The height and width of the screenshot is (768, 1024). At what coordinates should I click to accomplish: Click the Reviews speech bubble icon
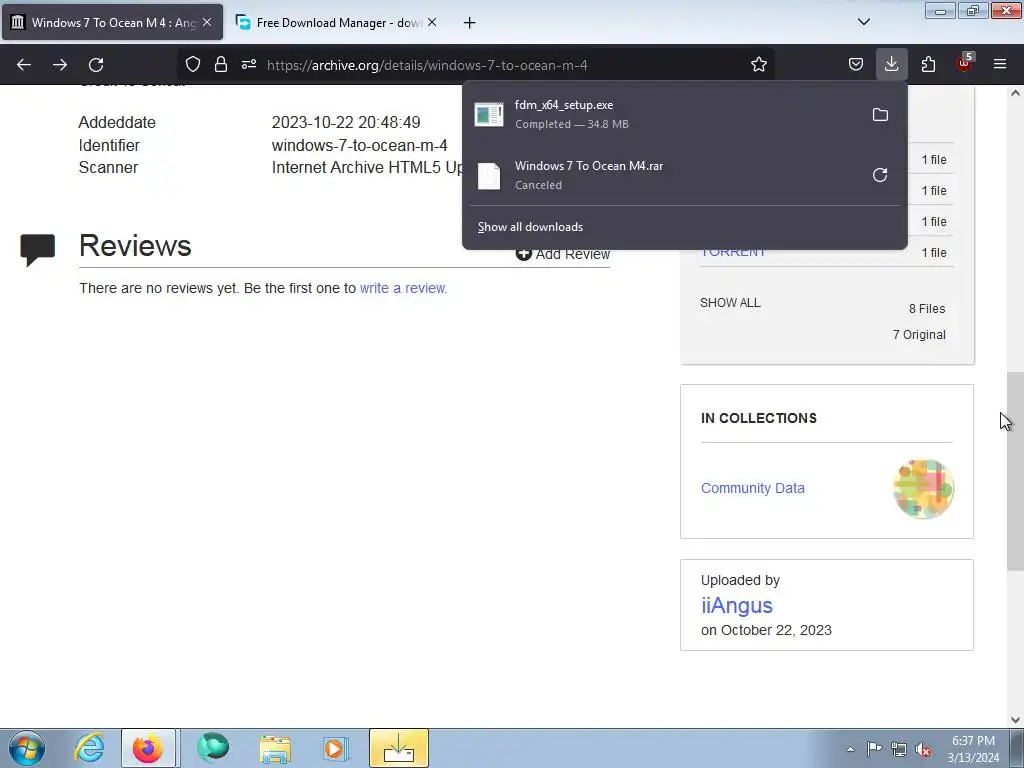pos(38,249)
